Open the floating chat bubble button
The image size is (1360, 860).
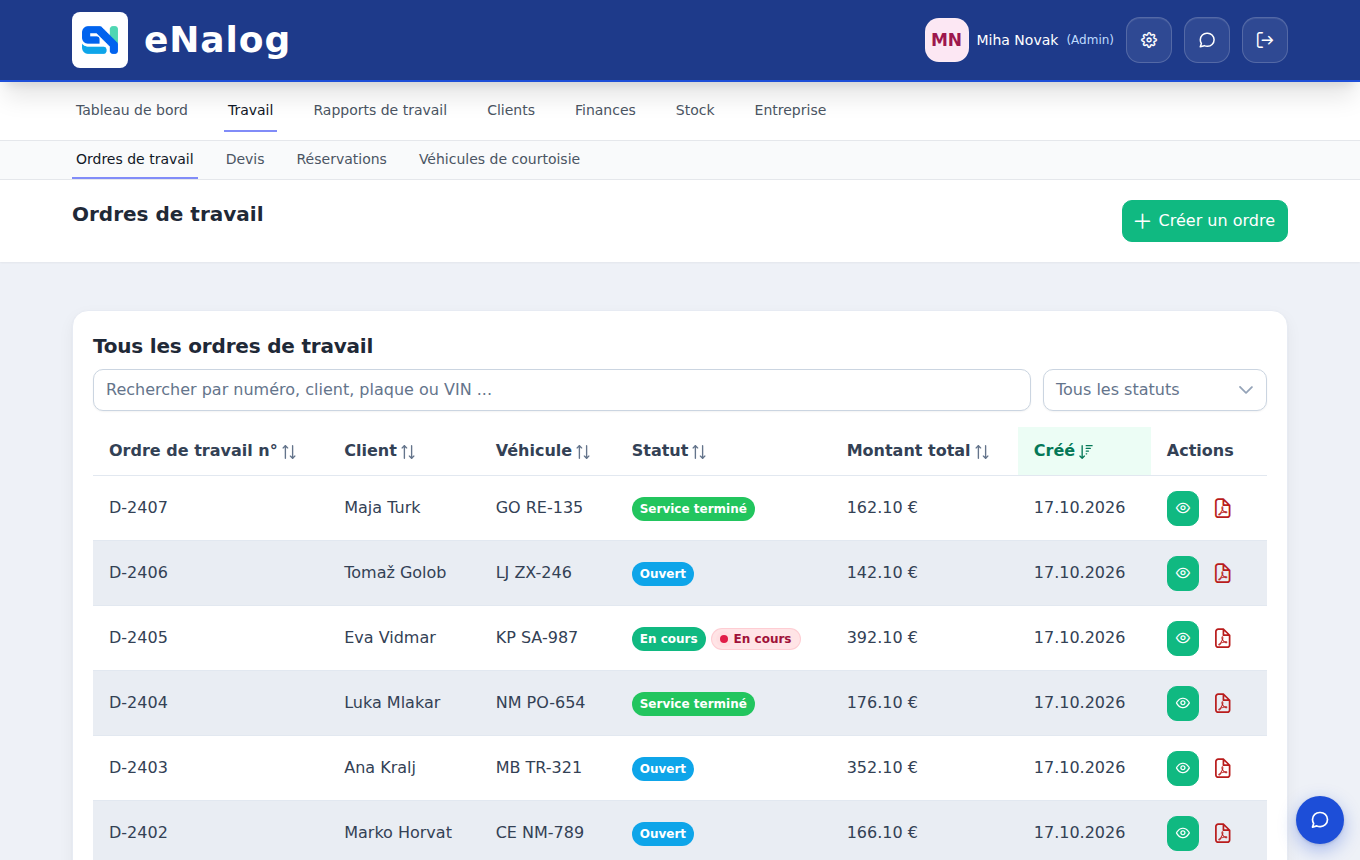1320,820
